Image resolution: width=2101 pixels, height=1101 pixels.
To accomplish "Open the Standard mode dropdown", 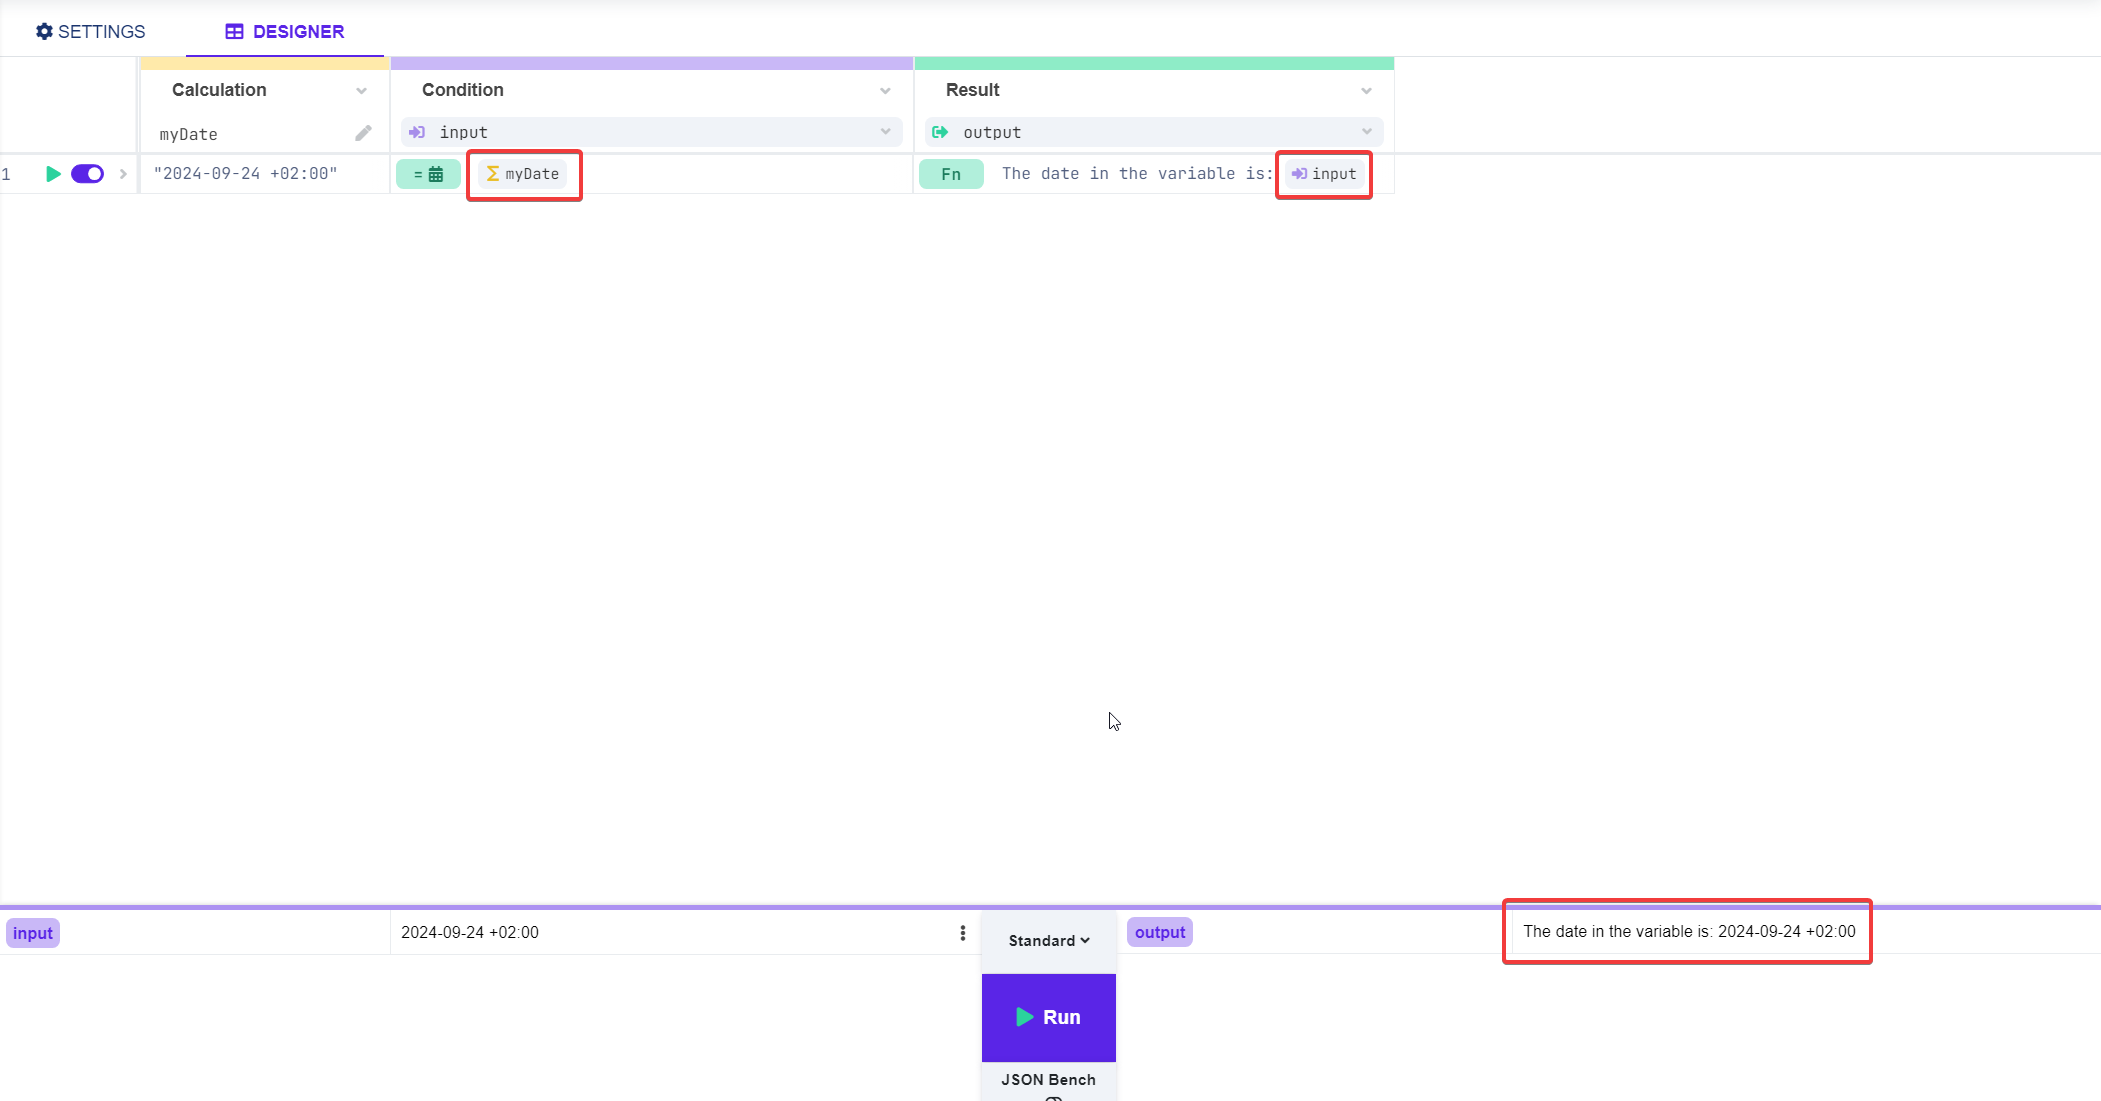I will pos(1048,941).
